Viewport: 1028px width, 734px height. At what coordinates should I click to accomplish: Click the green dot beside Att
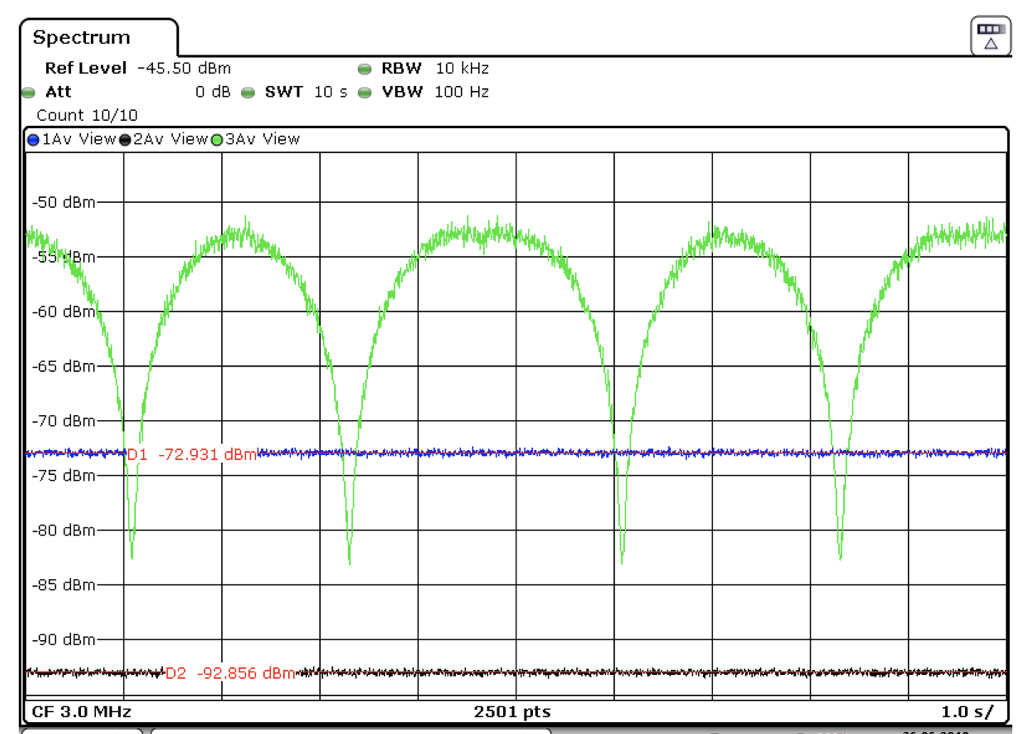pos(28,92)
